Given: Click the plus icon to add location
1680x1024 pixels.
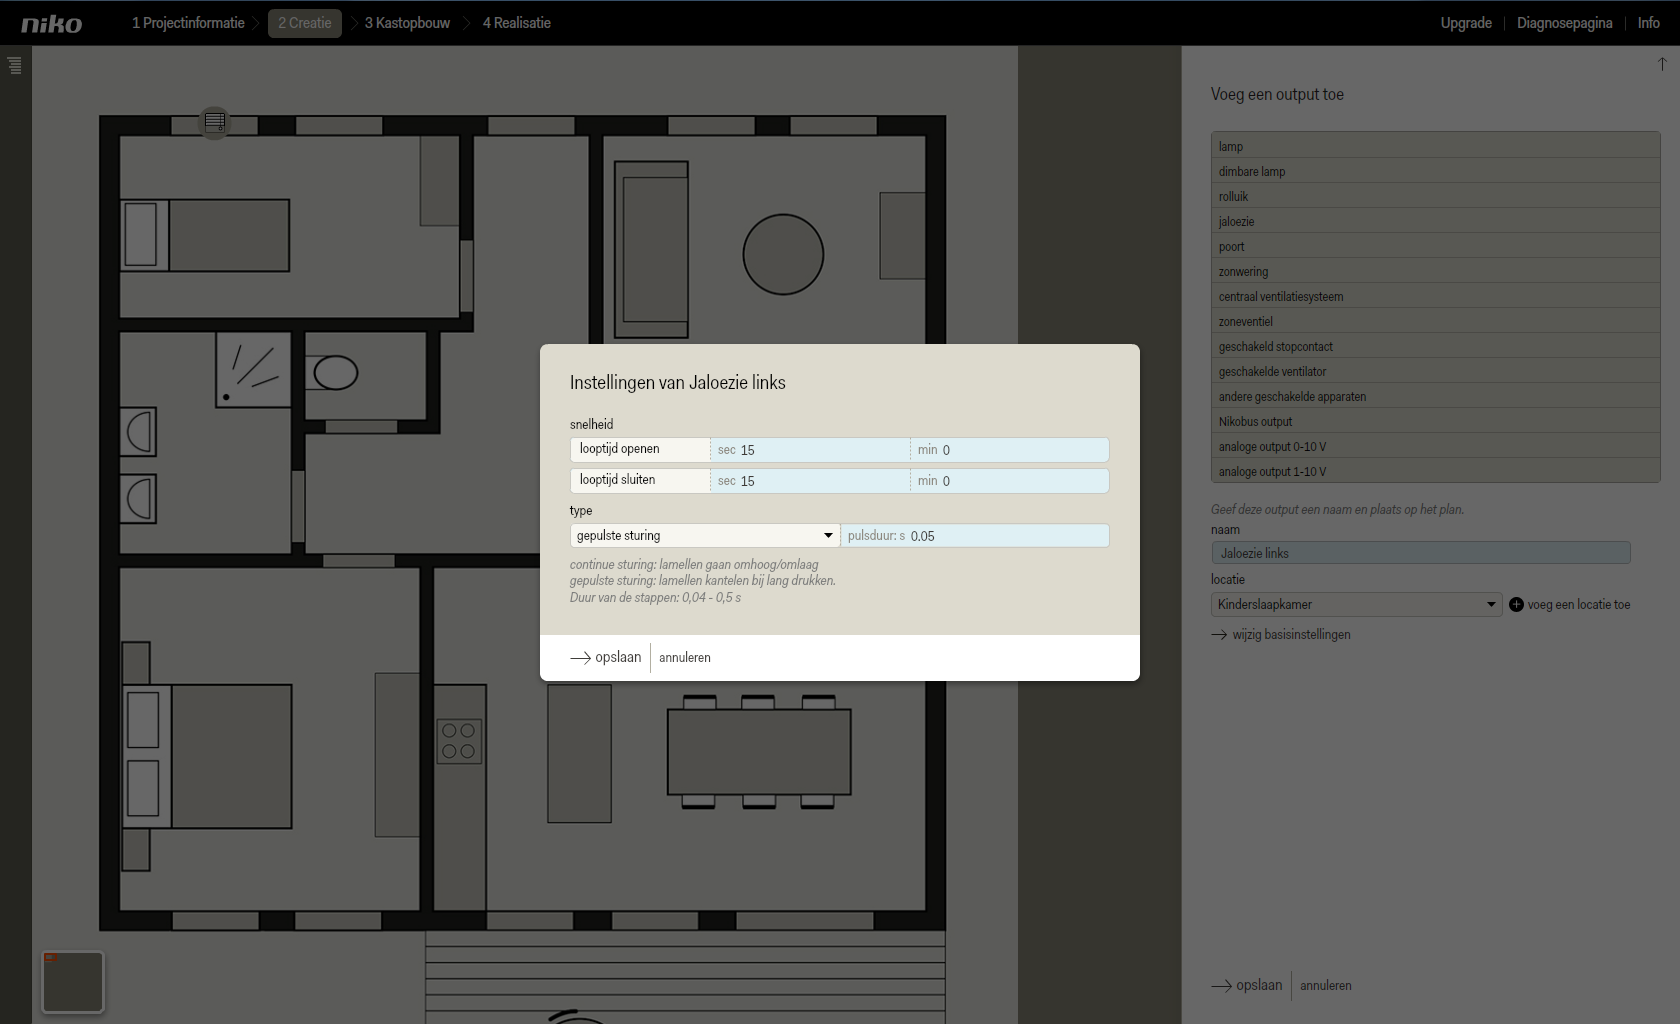Looking at the screenshot, I should coord(1516,604).
